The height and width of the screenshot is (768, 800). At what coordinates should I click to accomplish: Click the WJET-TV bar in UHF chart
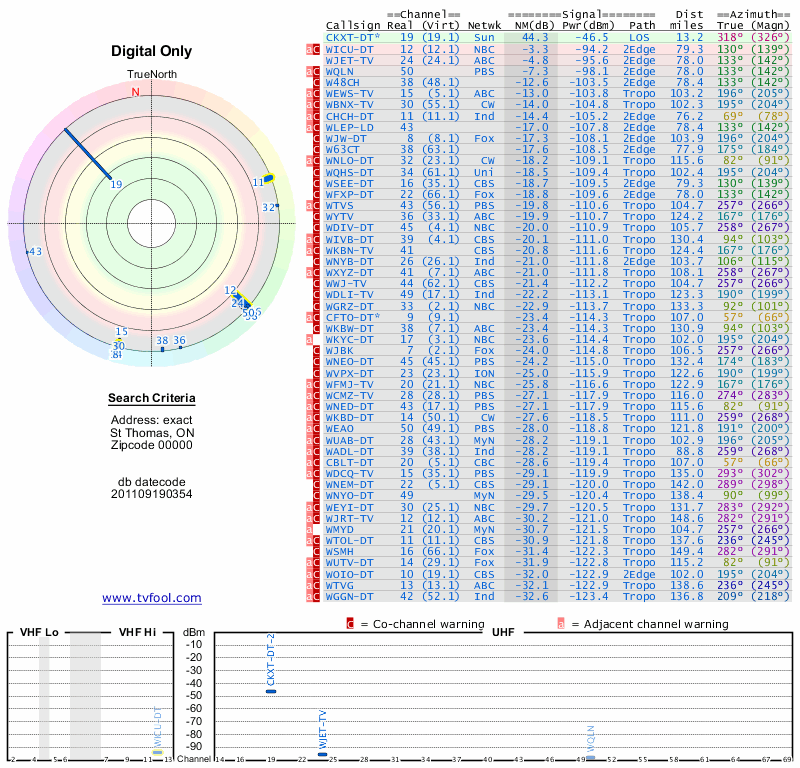point(322,753)
